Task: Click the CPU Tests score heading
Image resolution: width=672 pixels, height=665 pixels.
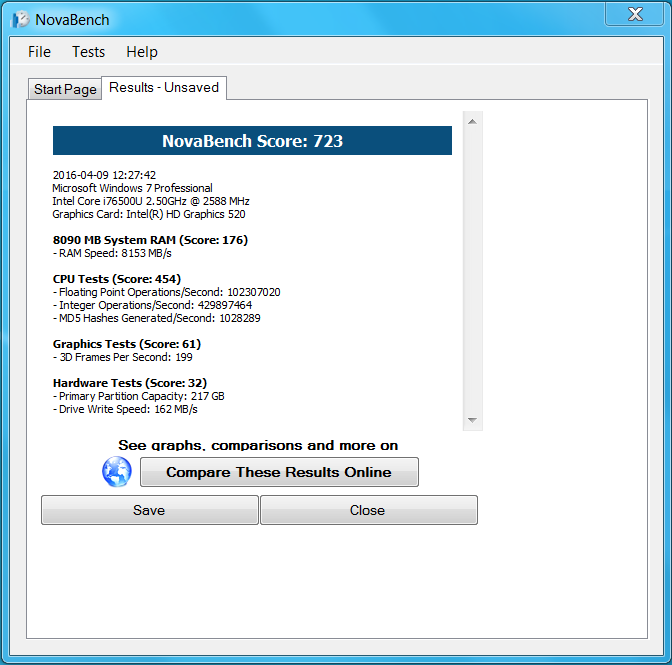Action: pos(117,279)
